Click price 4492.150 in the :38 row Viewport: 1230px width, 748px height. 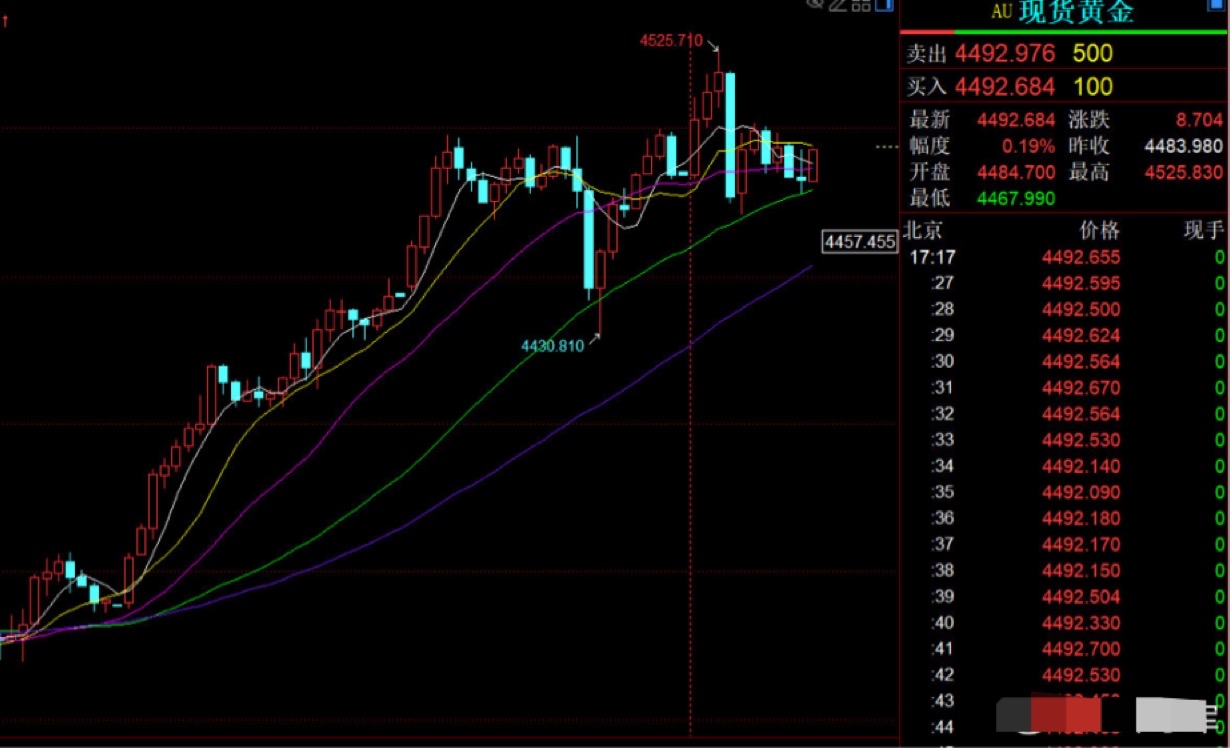tap(1081, 571)
